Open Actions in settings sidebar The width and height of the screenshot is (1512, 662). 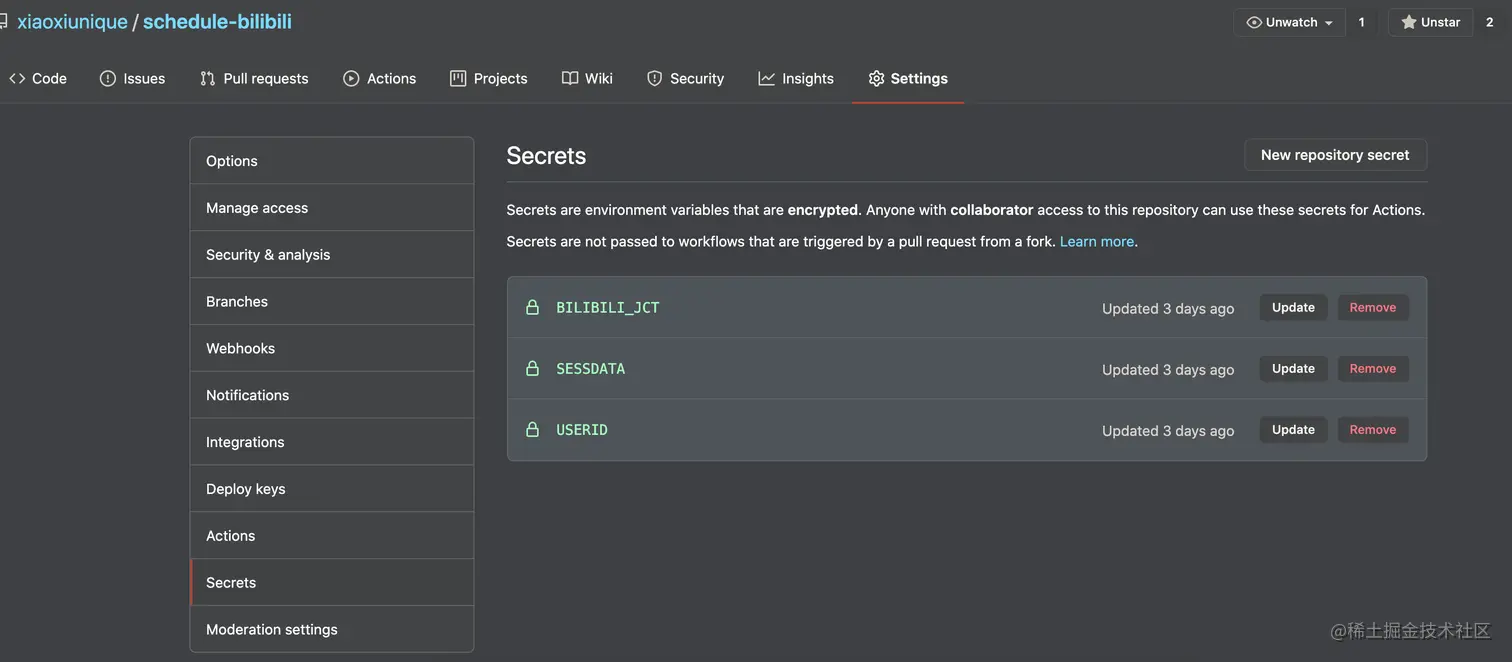[332, 535]
